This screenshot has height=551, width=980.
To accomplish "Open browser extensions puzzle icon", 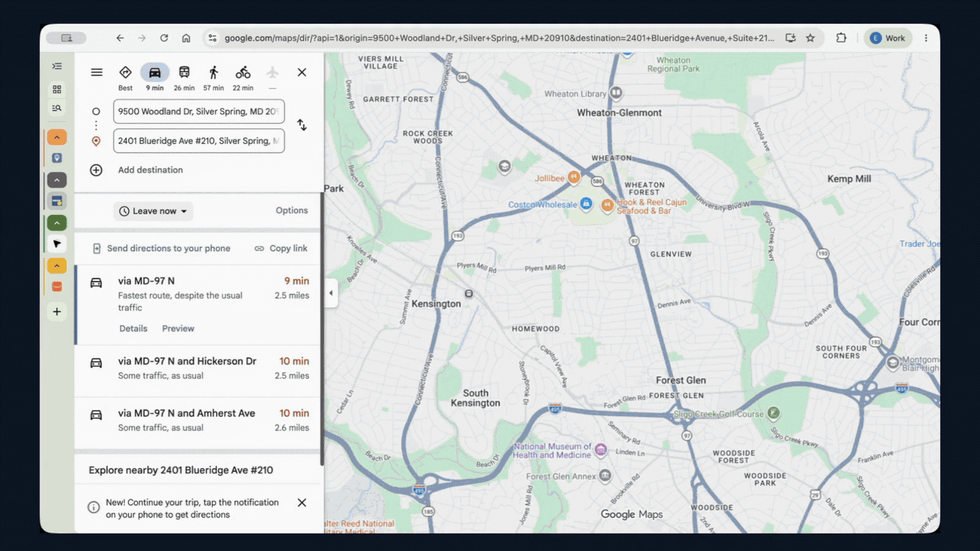I will click(841, 38).
